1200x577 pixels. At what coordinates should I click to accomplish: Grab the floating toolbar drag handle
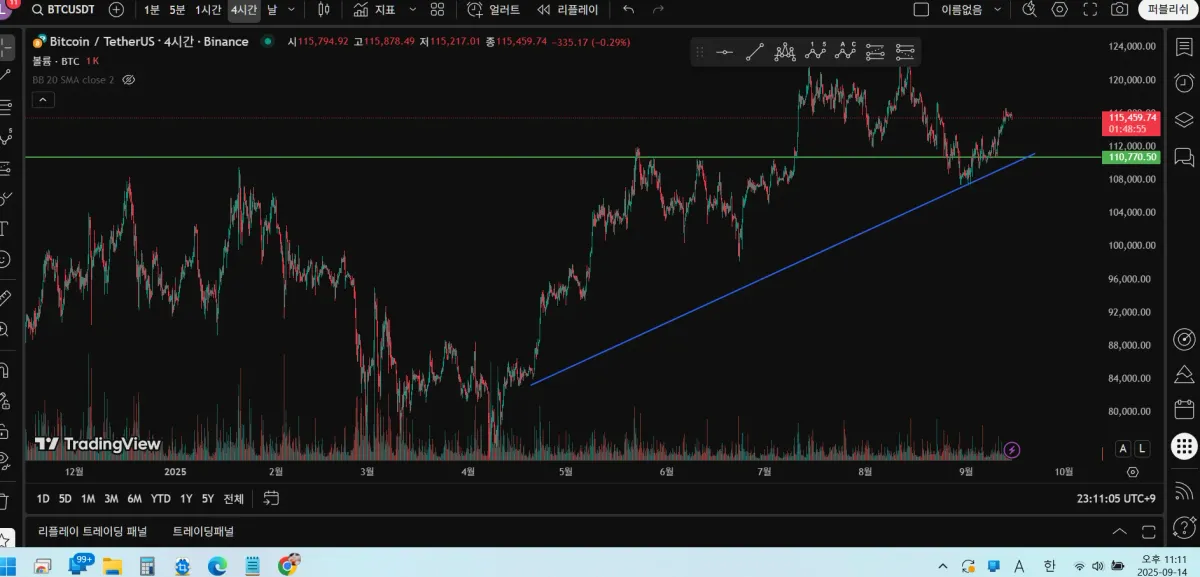(700, 52)
